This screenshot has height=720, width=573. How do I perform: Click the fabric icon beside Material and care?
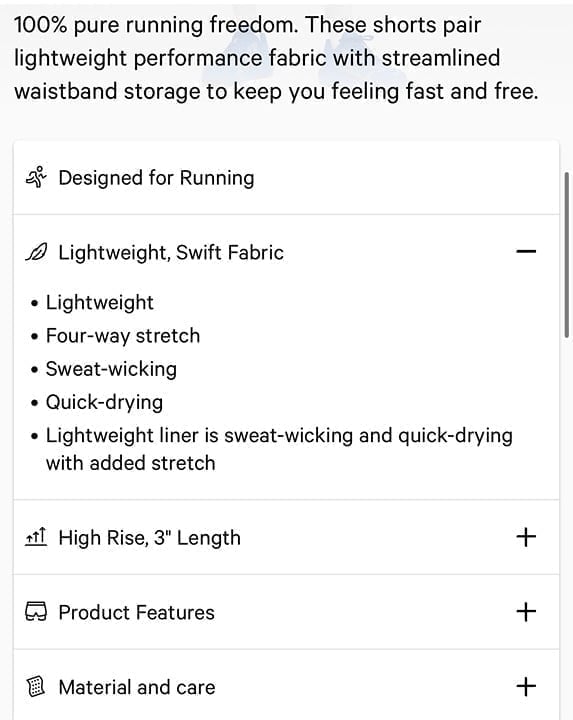[x=36, y=686]
